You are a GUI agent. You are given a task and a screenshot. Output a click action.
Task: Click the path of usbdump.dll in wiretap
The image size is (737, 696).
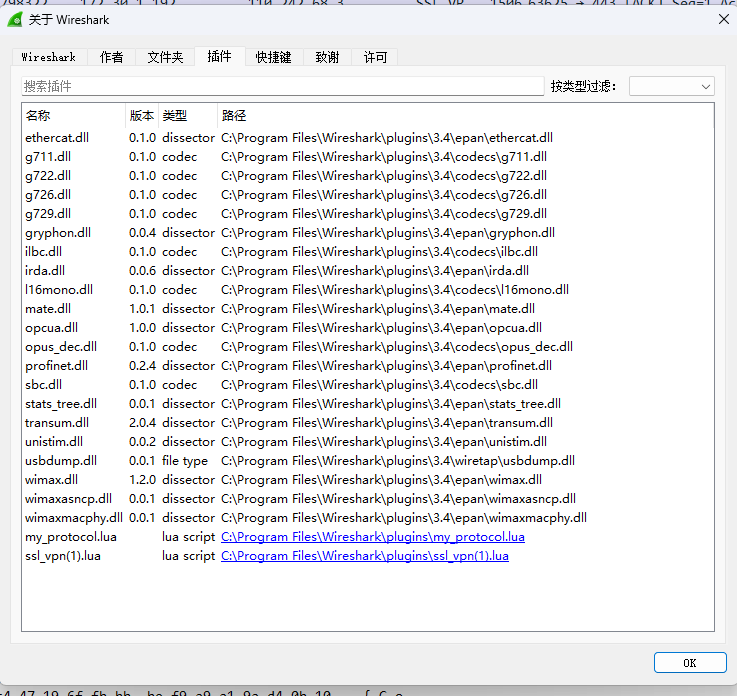(x=398, y=461)
